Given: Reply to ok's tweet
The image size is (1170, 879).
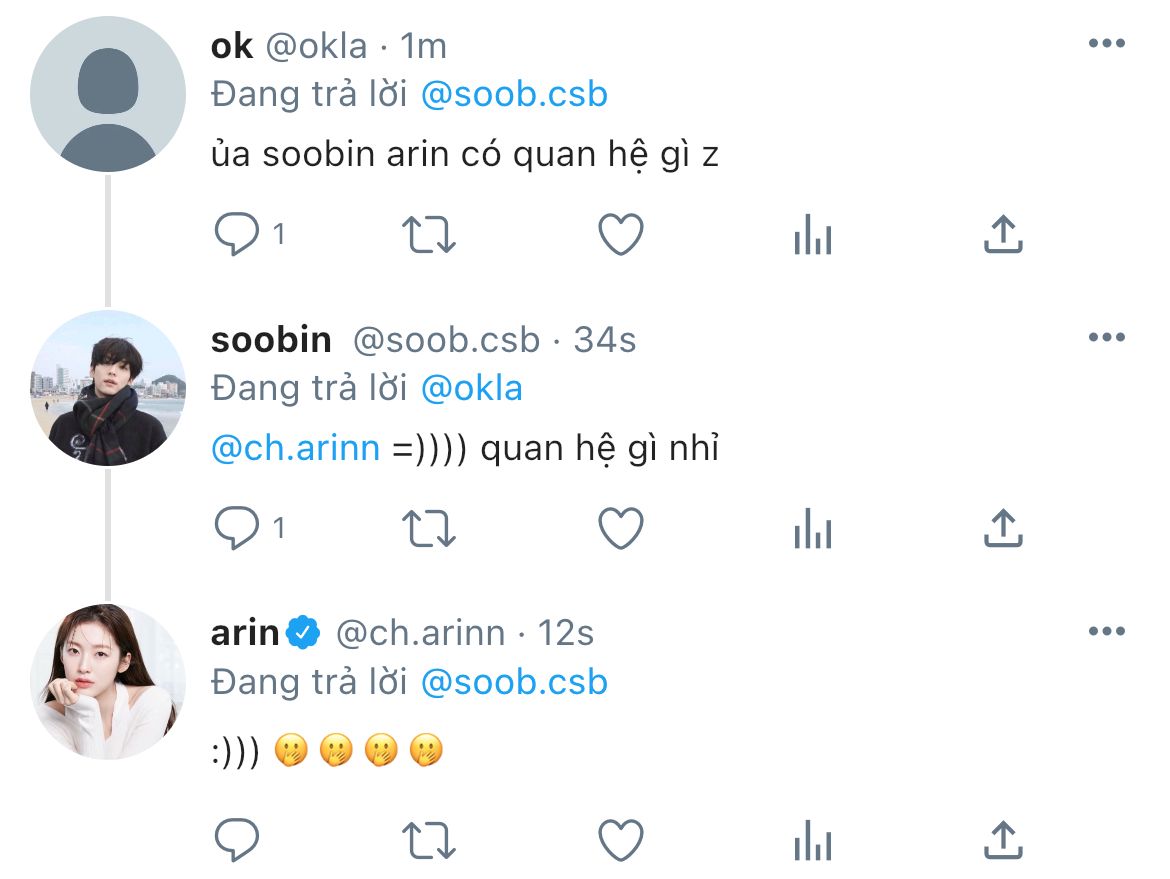Looking at the screenshot, I should [238, 235].
